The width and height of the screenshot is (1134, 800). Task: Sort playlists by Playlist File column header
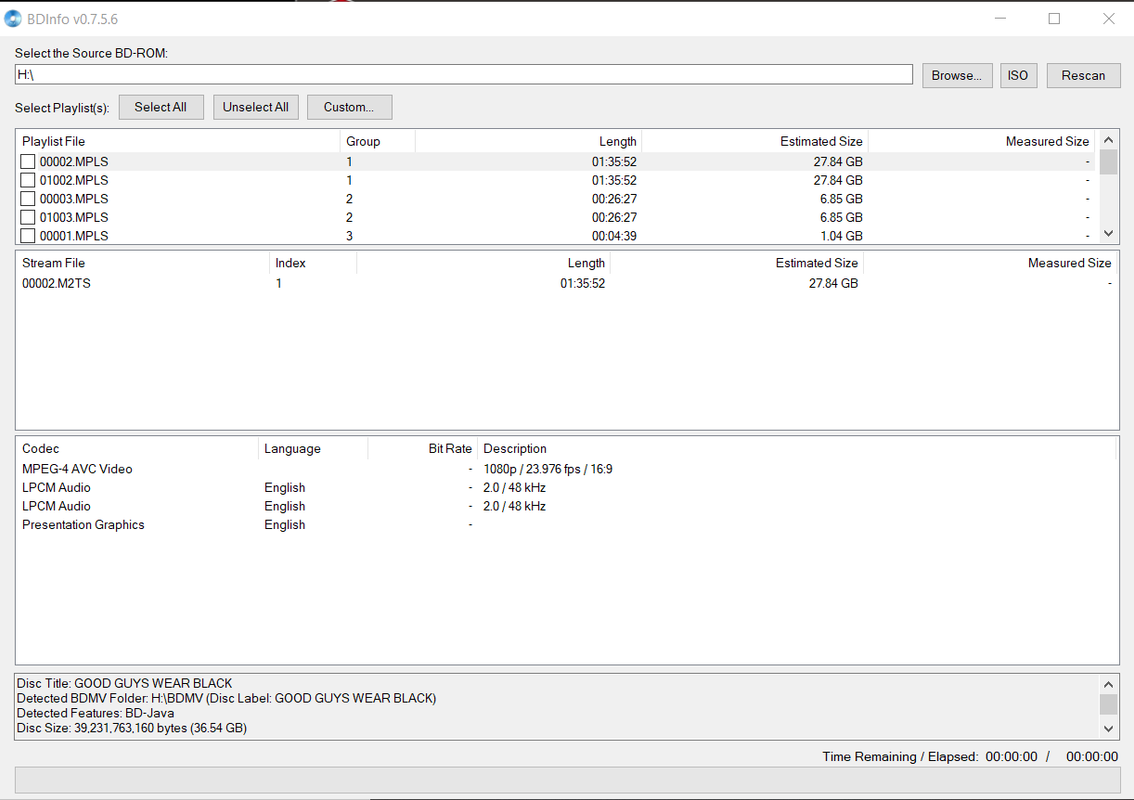(x=178, y=142)
